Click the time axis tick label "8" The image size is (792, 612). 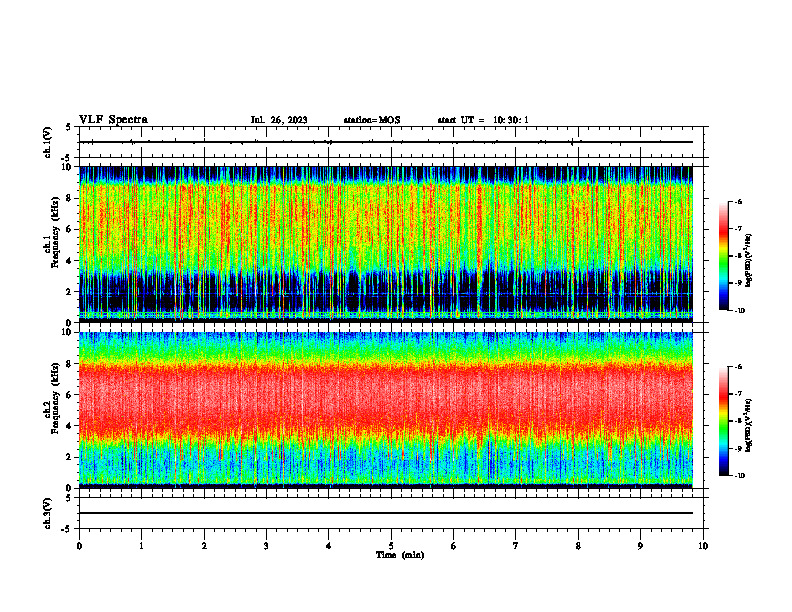point(578,545)
